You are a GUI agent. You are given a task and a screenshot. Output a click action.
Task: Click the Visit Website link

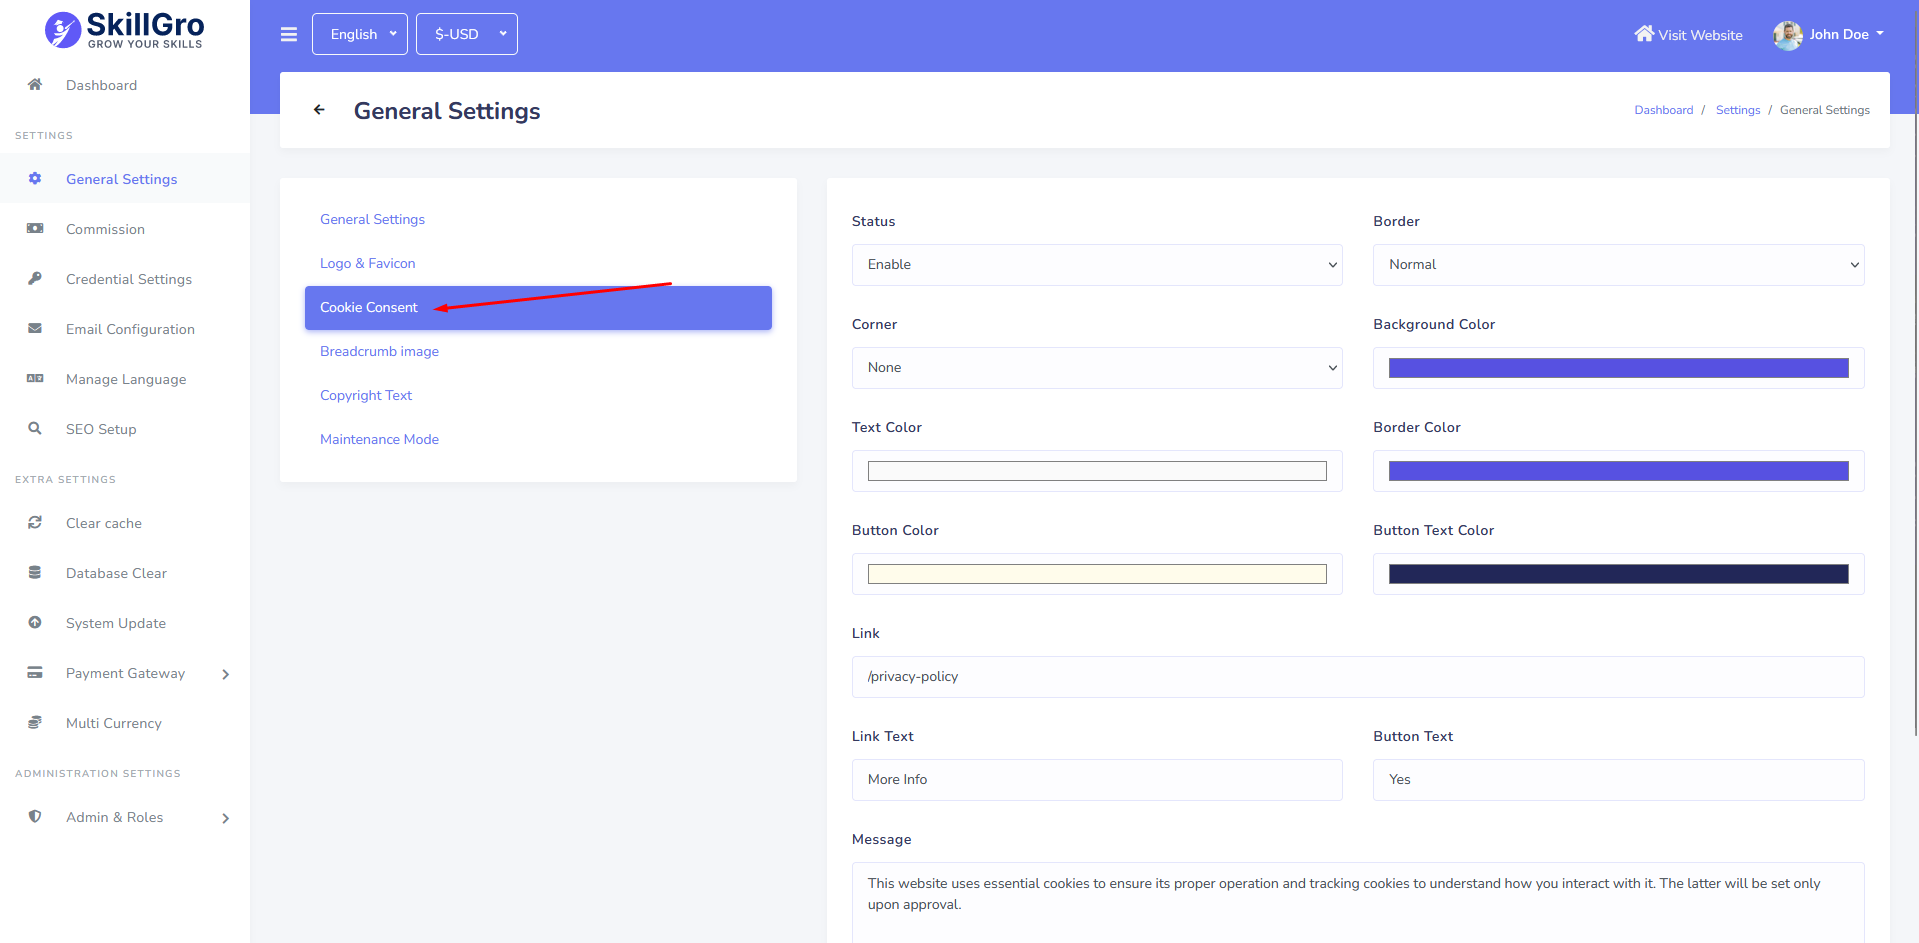pos(1688,35)
